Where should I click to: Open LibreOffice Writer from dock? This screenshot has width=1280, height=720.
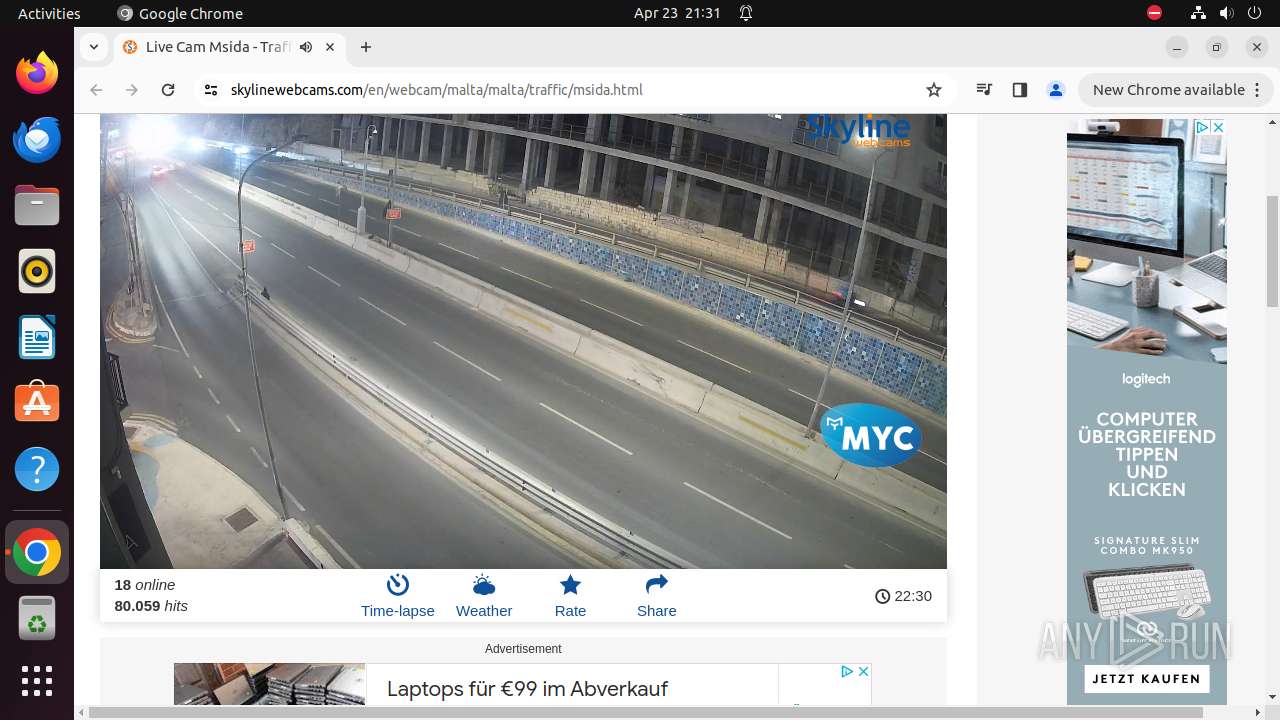pyautogui.click(x=37, y=337)
